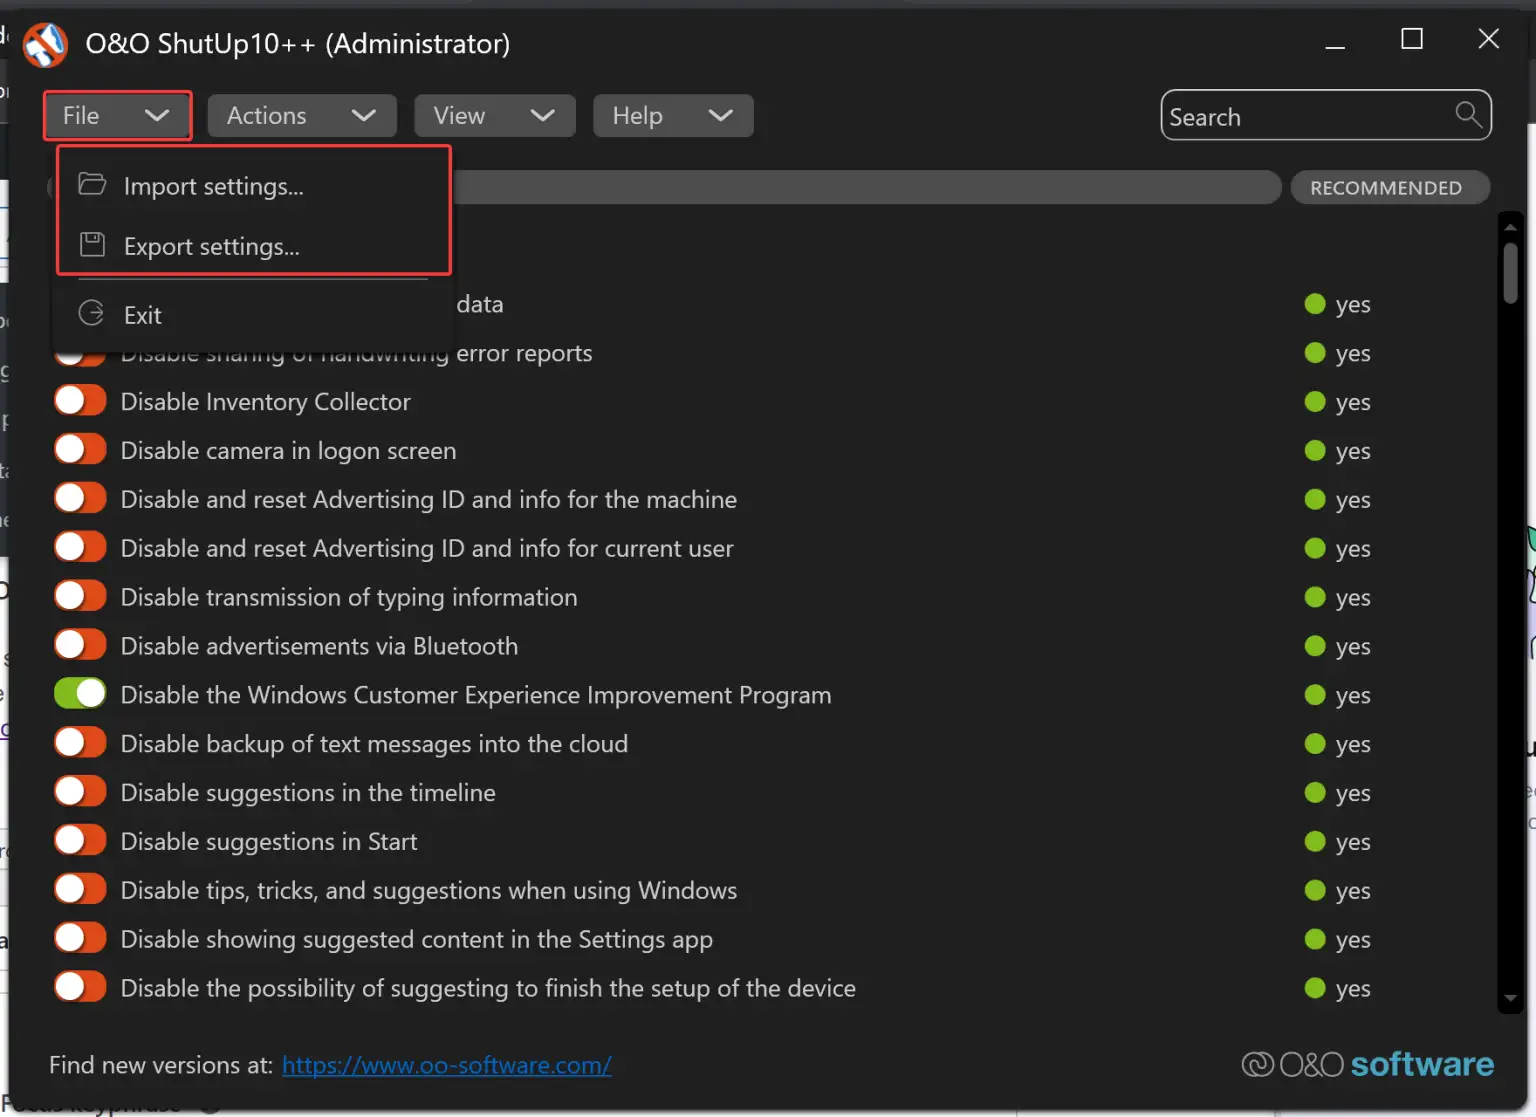The image size is (1536, 1117).
Task: Maximize the O&O ShutUp10++ window
Action: point(1412,39)
